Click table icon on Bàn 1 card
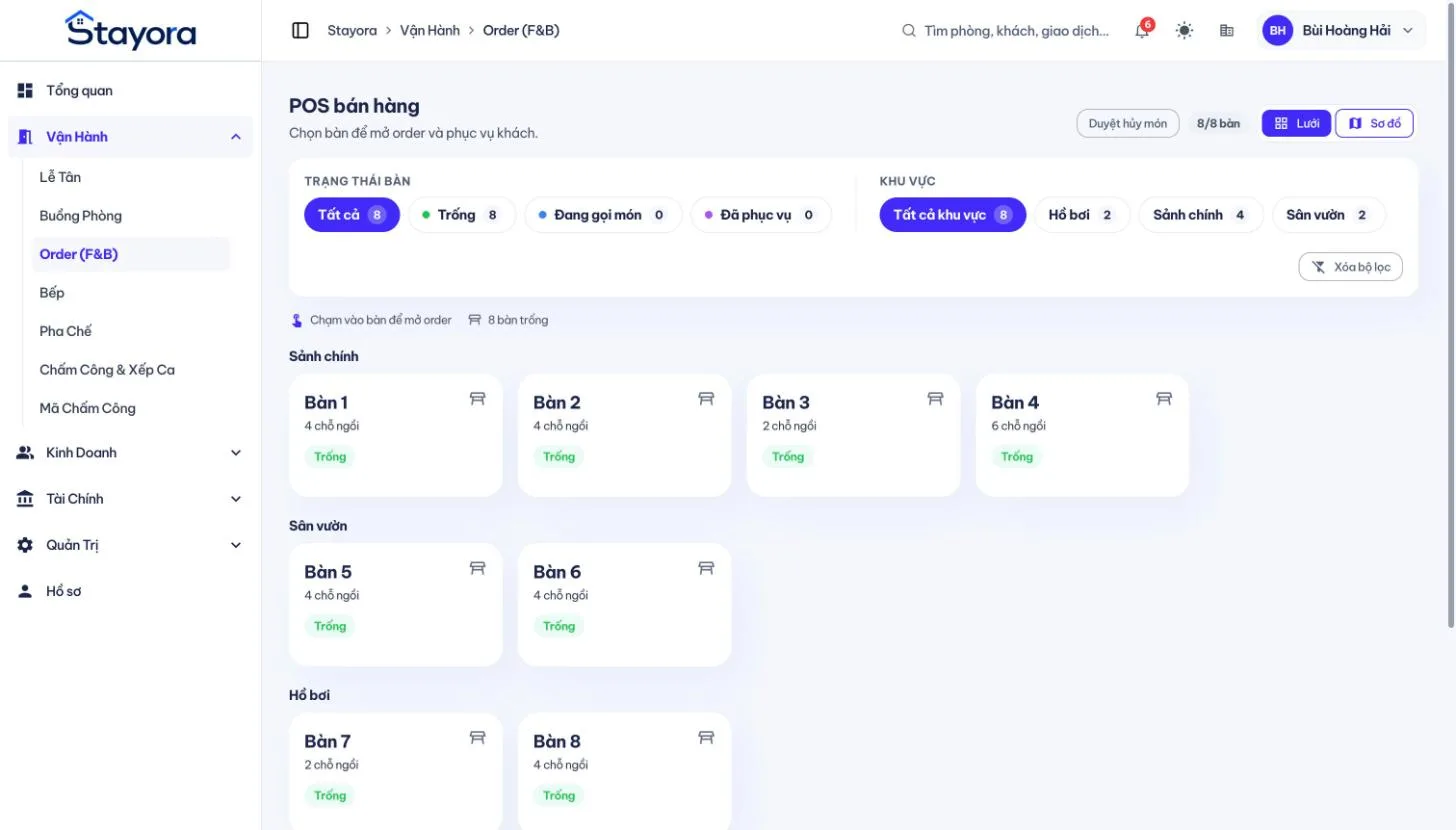The height and width of the screenshot is (830, 1456). coord(477,399)
